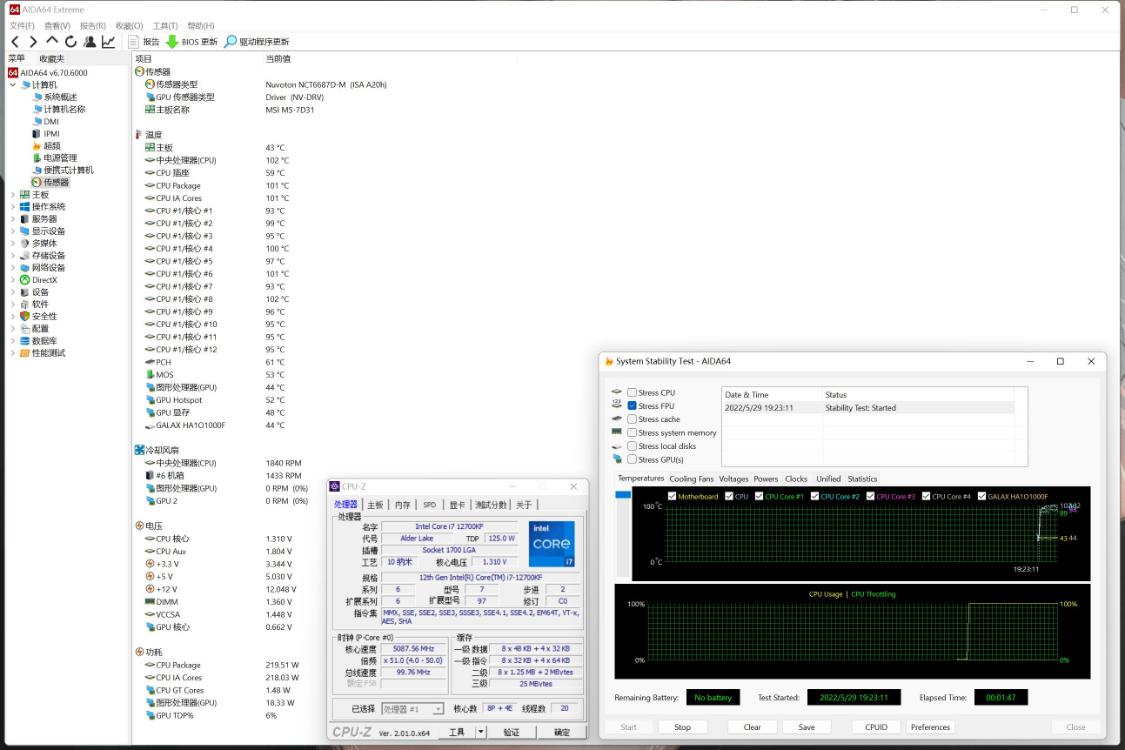This screenshot has height=750, width=1125.
Task: Click the chart graph icon in AIDA64 toolbar
Action: click(x=109, y=42)
